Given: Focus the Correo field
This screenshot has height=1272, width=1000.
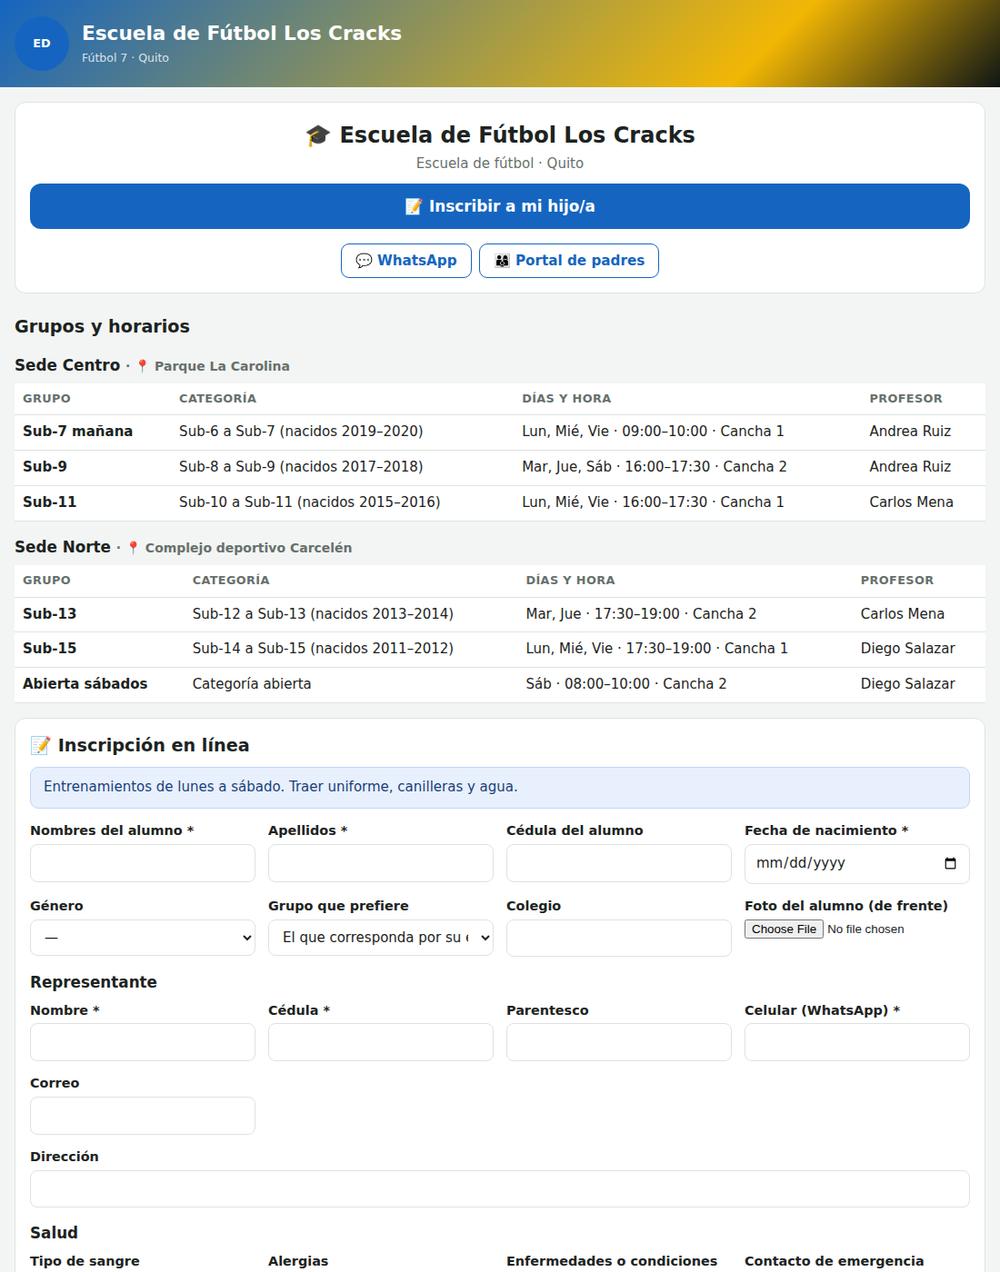Looking at the screenshot, I should pyautogui.click(x=143, y=1116).
